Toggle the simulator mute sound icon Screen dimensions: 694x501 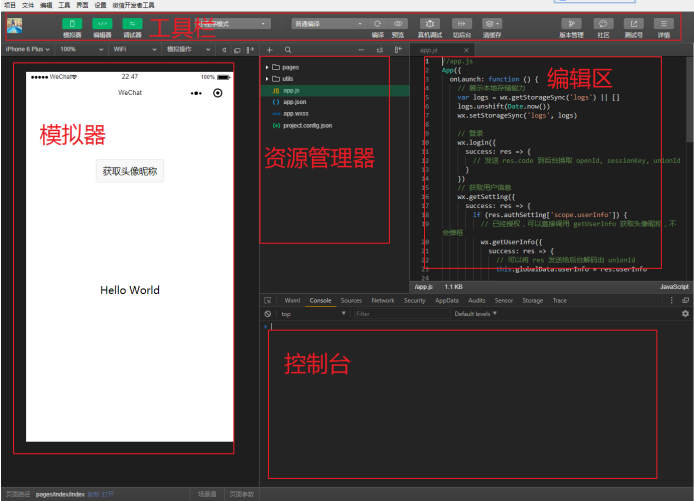[x=224, y=50]
